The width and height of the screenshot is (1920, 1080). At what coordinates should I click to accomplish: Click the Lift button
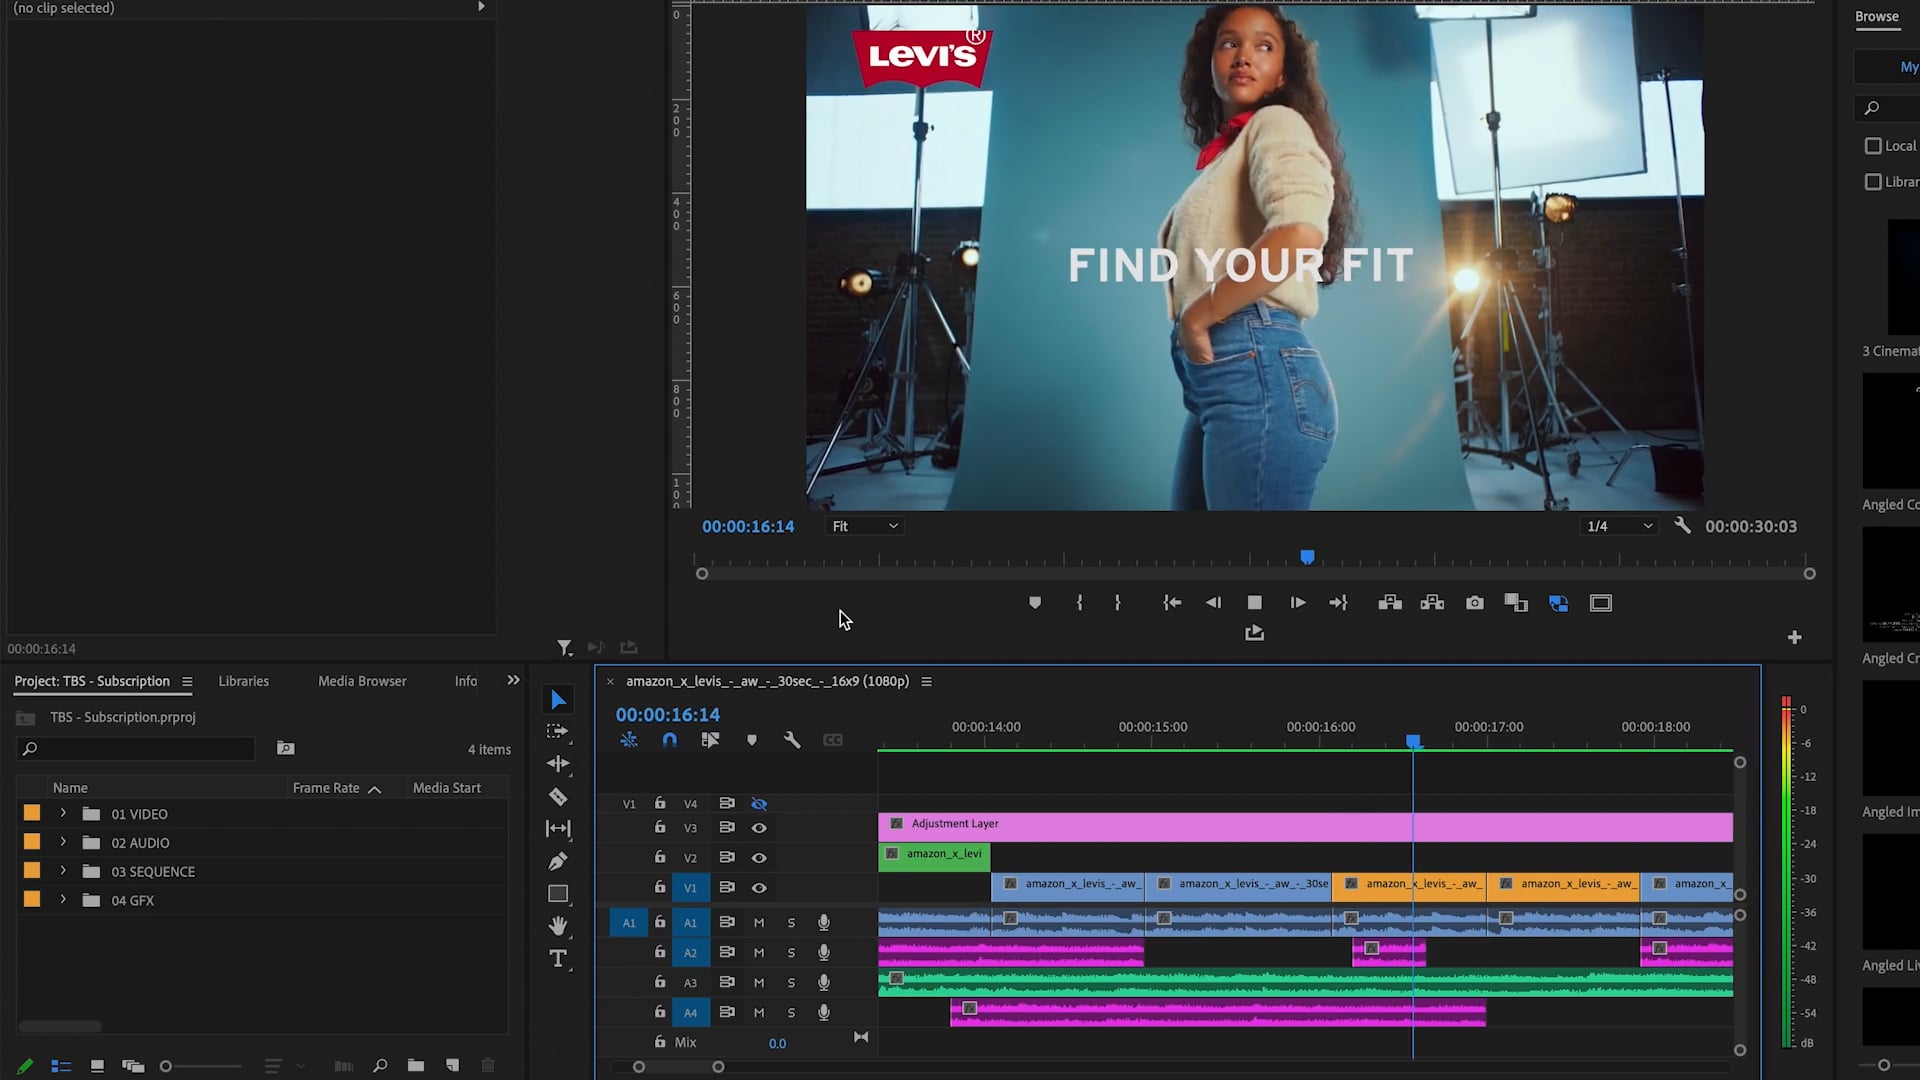click(1390, 603)
